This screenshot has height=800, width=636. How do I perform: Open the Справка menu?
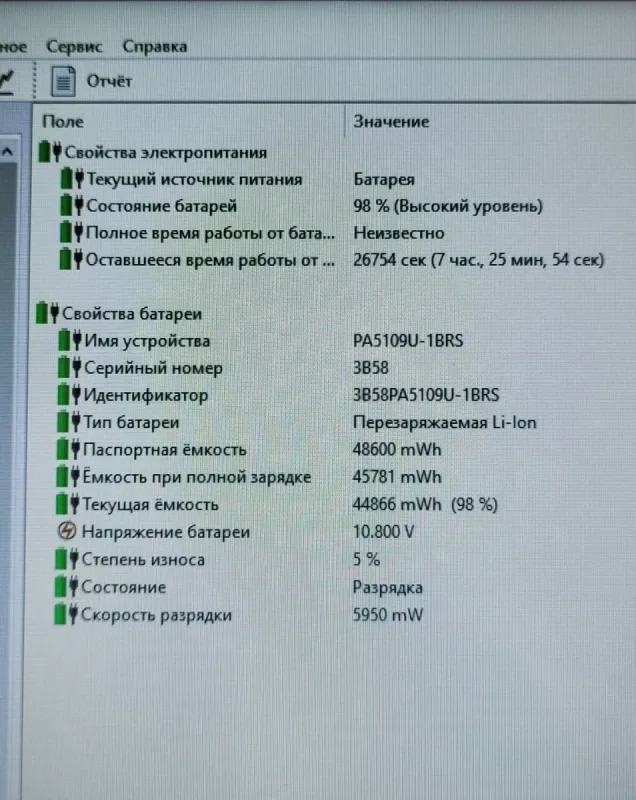tap(154, 46)
